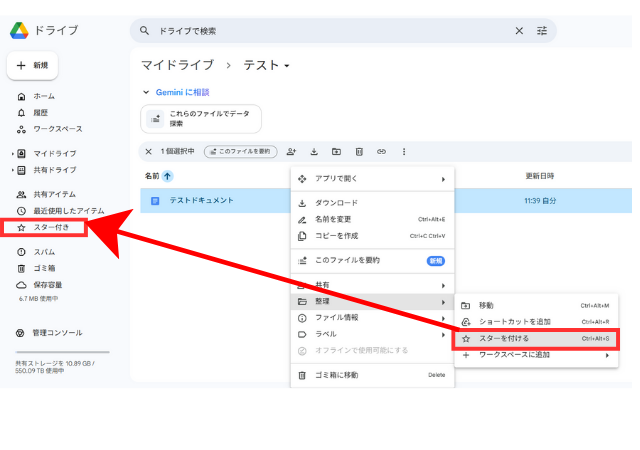This screenshot has width=640, height=450.
Task: Click the このファイルを要約 chip in toolbar
Action: pyautogui.click(x=239, y=152)
